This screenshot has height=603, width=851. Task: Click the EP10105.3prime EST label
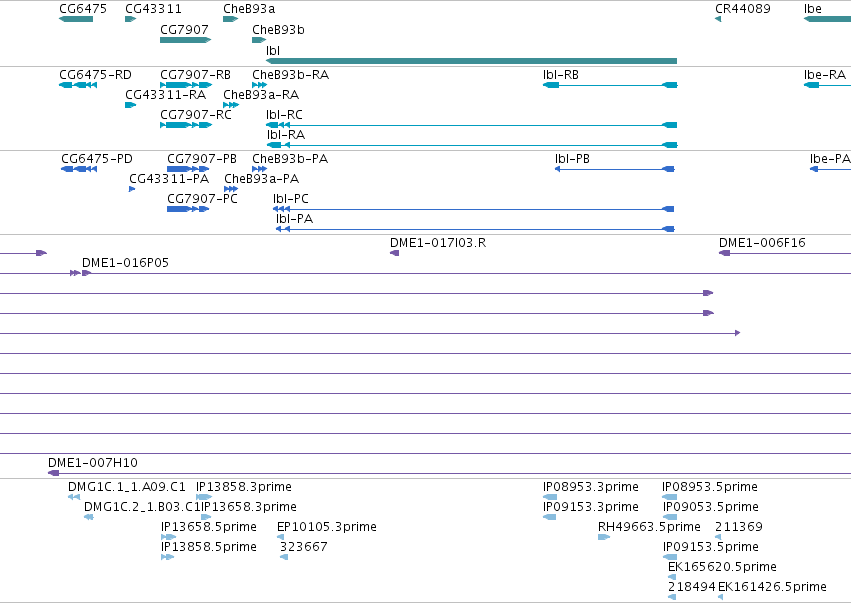click(x=327, y=528)
